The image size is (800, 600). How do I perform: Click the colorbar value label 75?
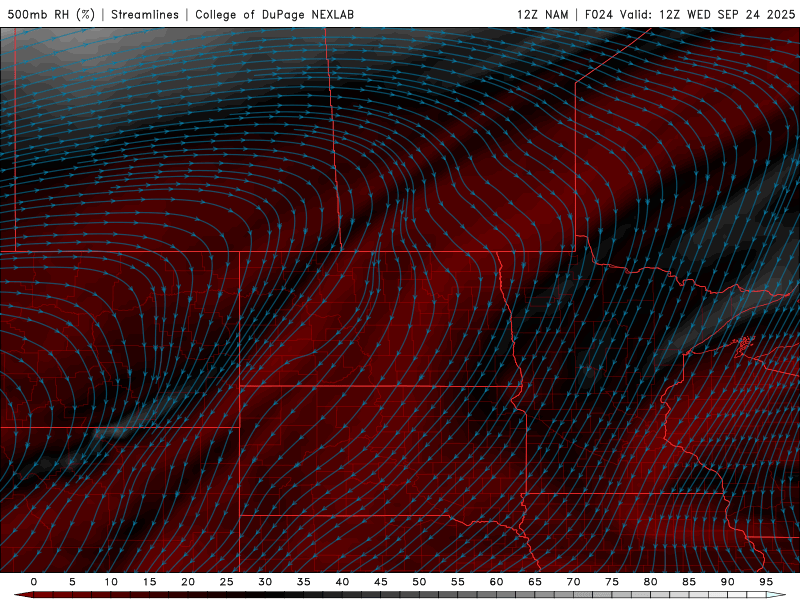pos(612,582)
